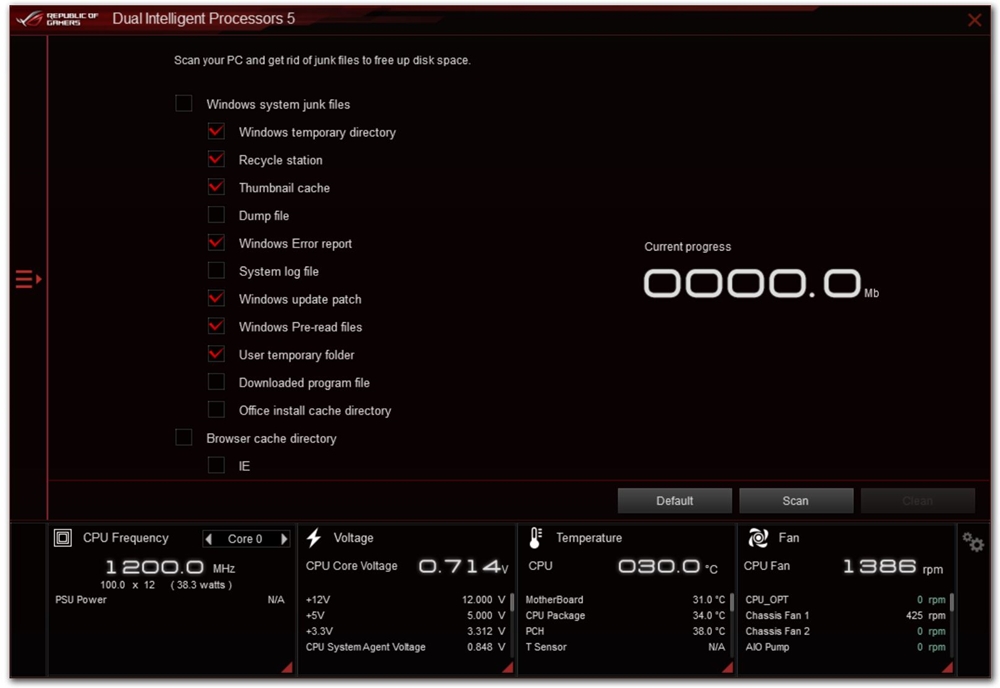Click the ROG Republic of Gamers logo
Viewport: 1000px width, 688px height.
[x=57, y=18]
